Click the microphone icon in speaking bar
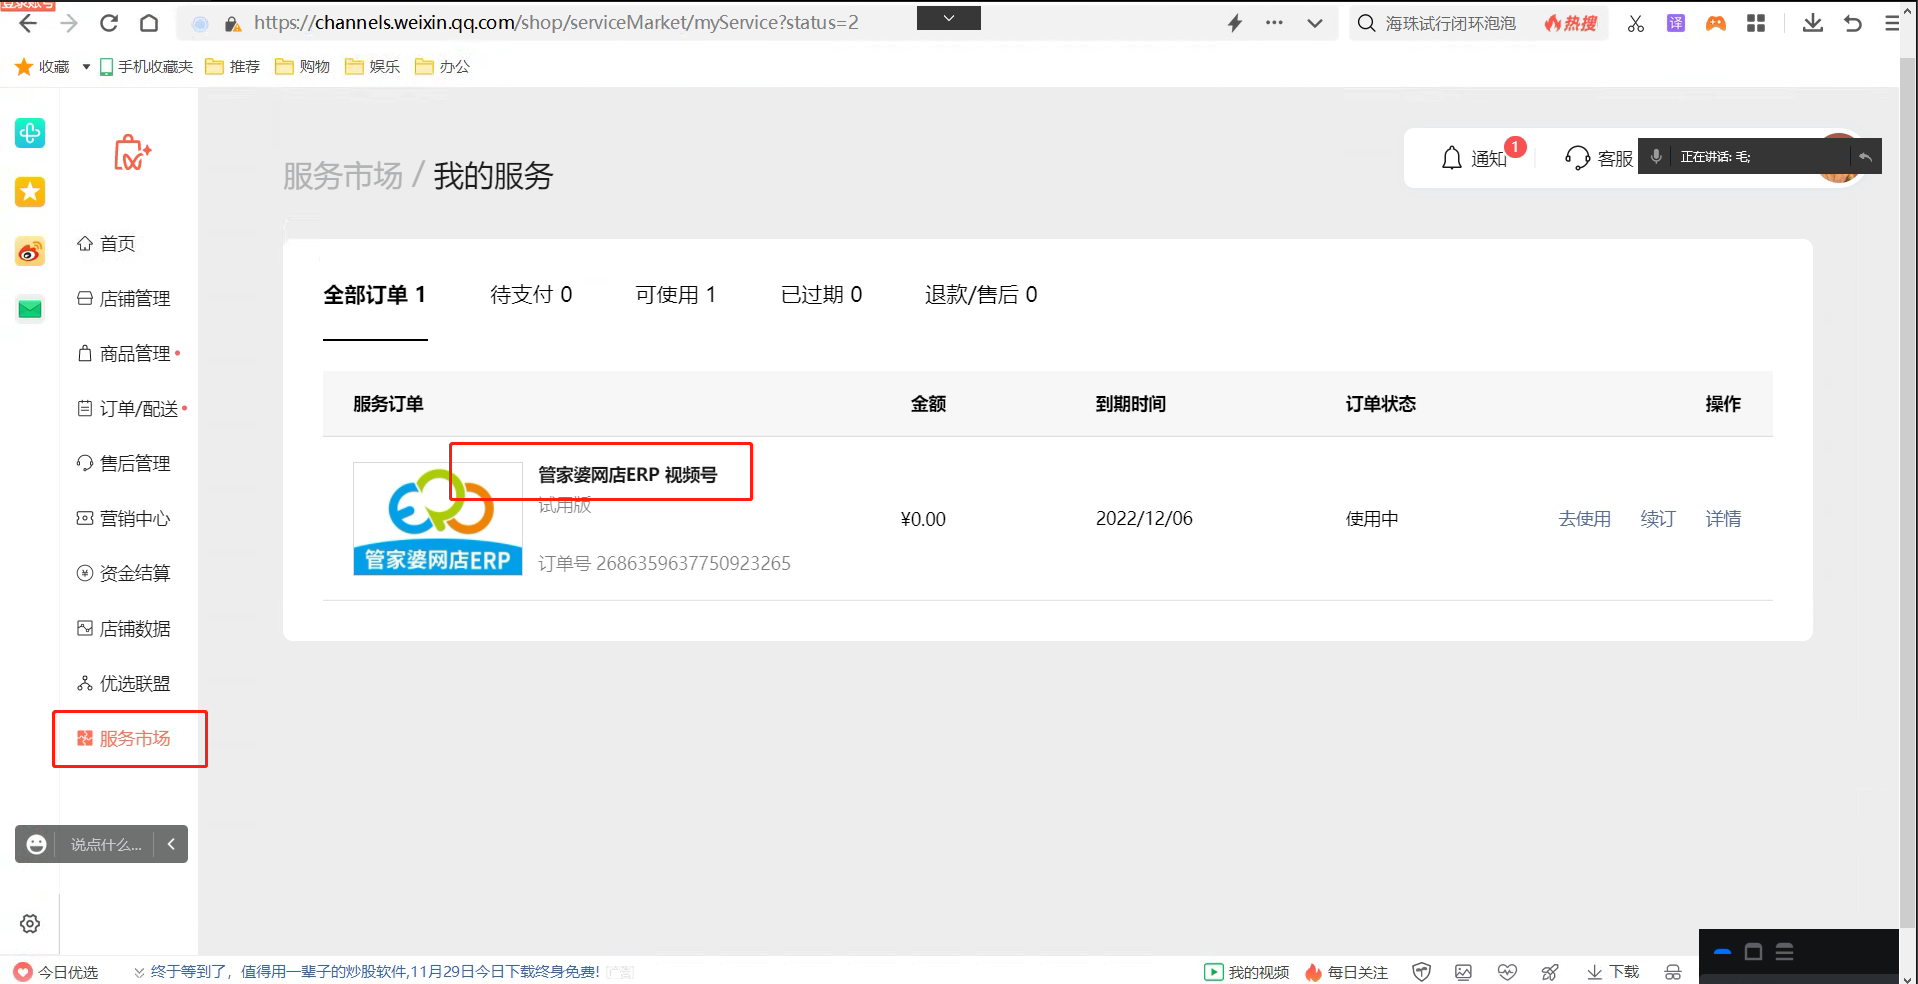The width and height of the screenshot is (1918, 984). (1656, 156)
